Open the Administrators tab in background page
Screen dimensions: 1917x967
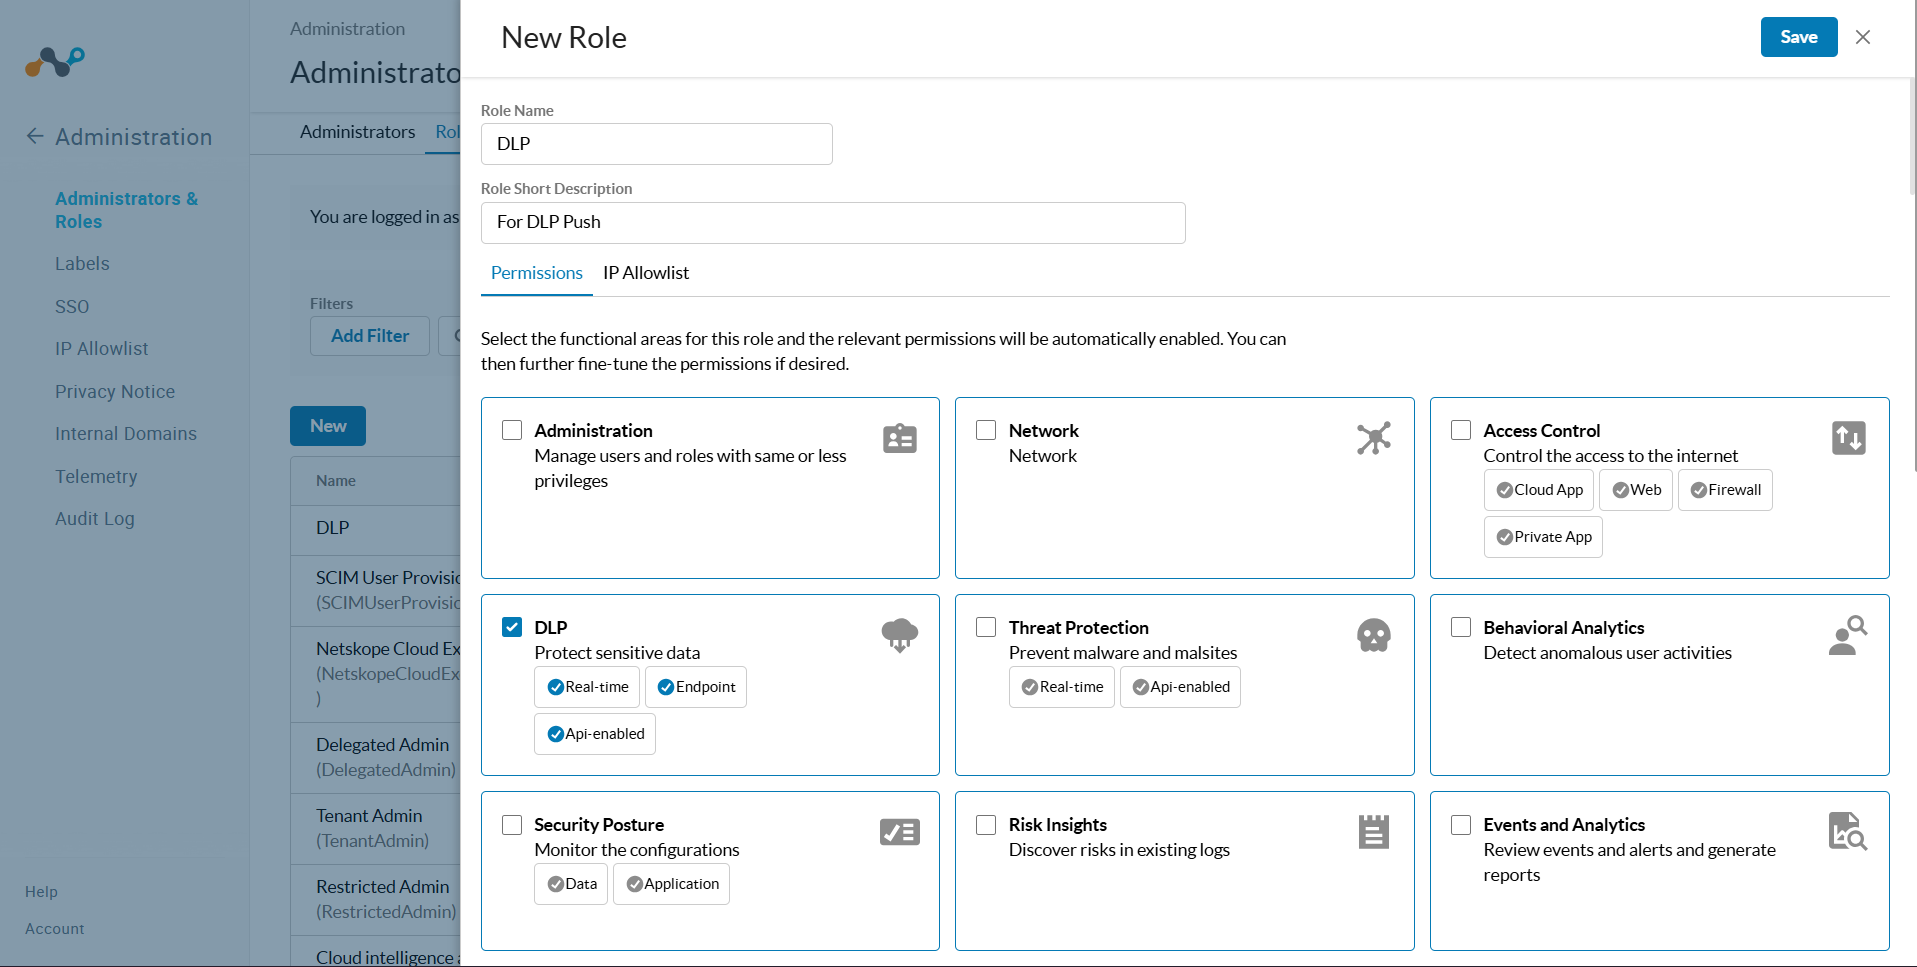(357, 132)
